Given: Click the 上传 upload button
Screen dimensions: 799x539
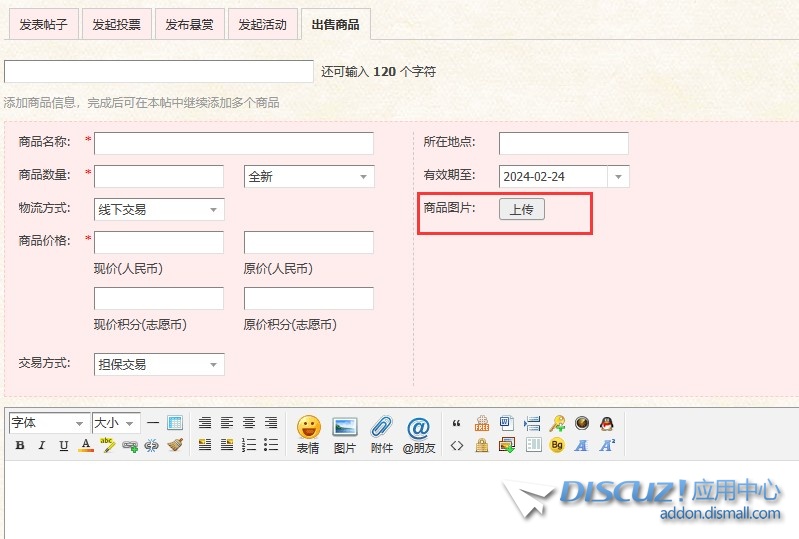Looking at the screenshot, I should pyautogui.click(x=522, y=209).
